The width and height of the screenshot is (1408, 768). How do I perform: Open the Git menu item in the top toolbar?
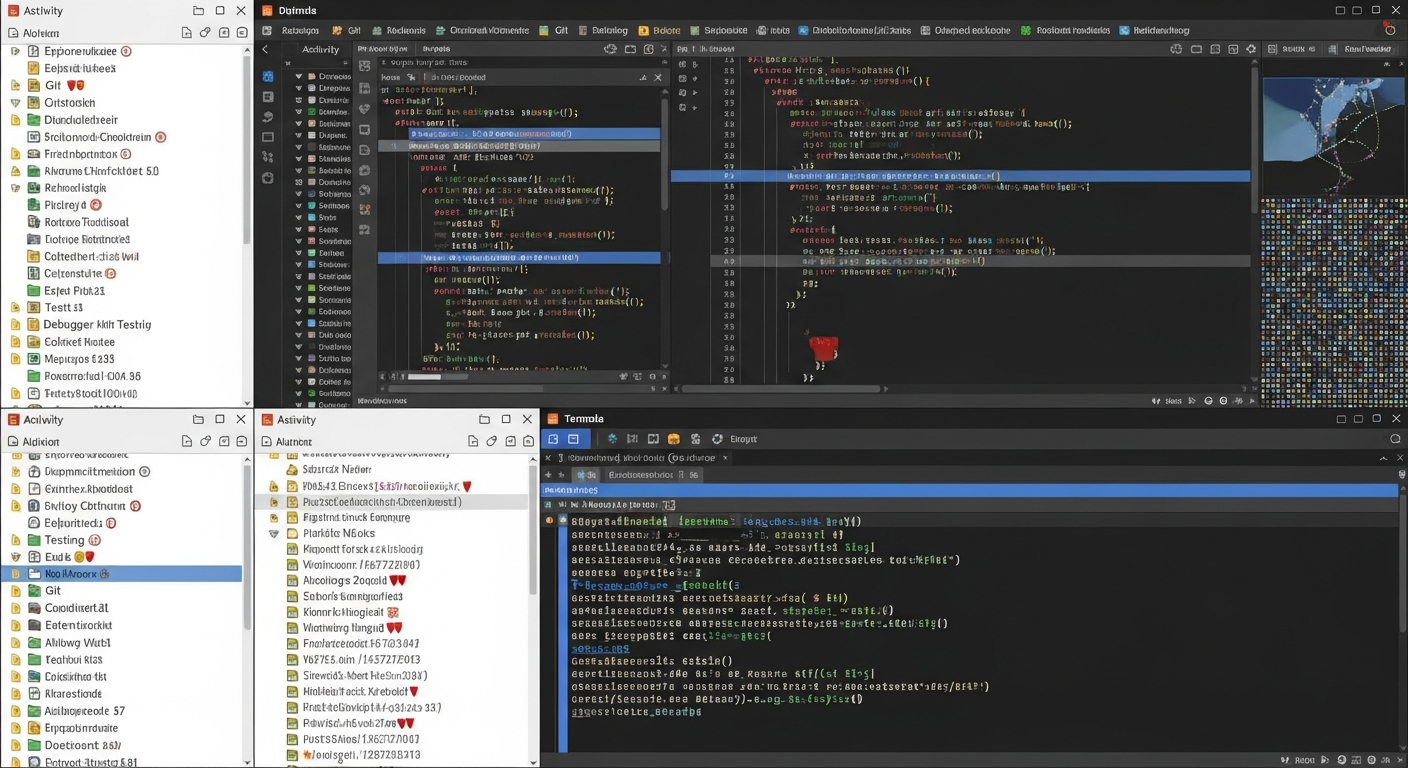[x=561, y=30]
